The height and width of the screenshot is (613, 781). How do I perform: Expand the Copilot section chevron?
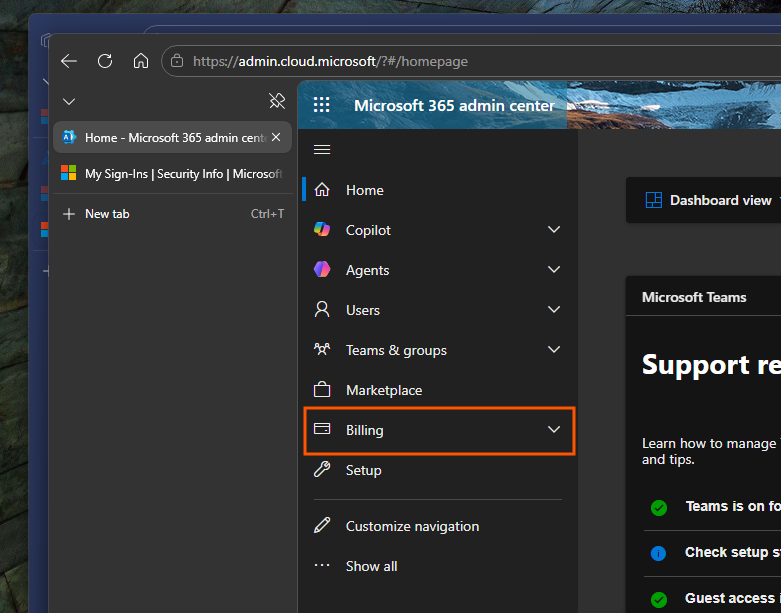[554, 230]
